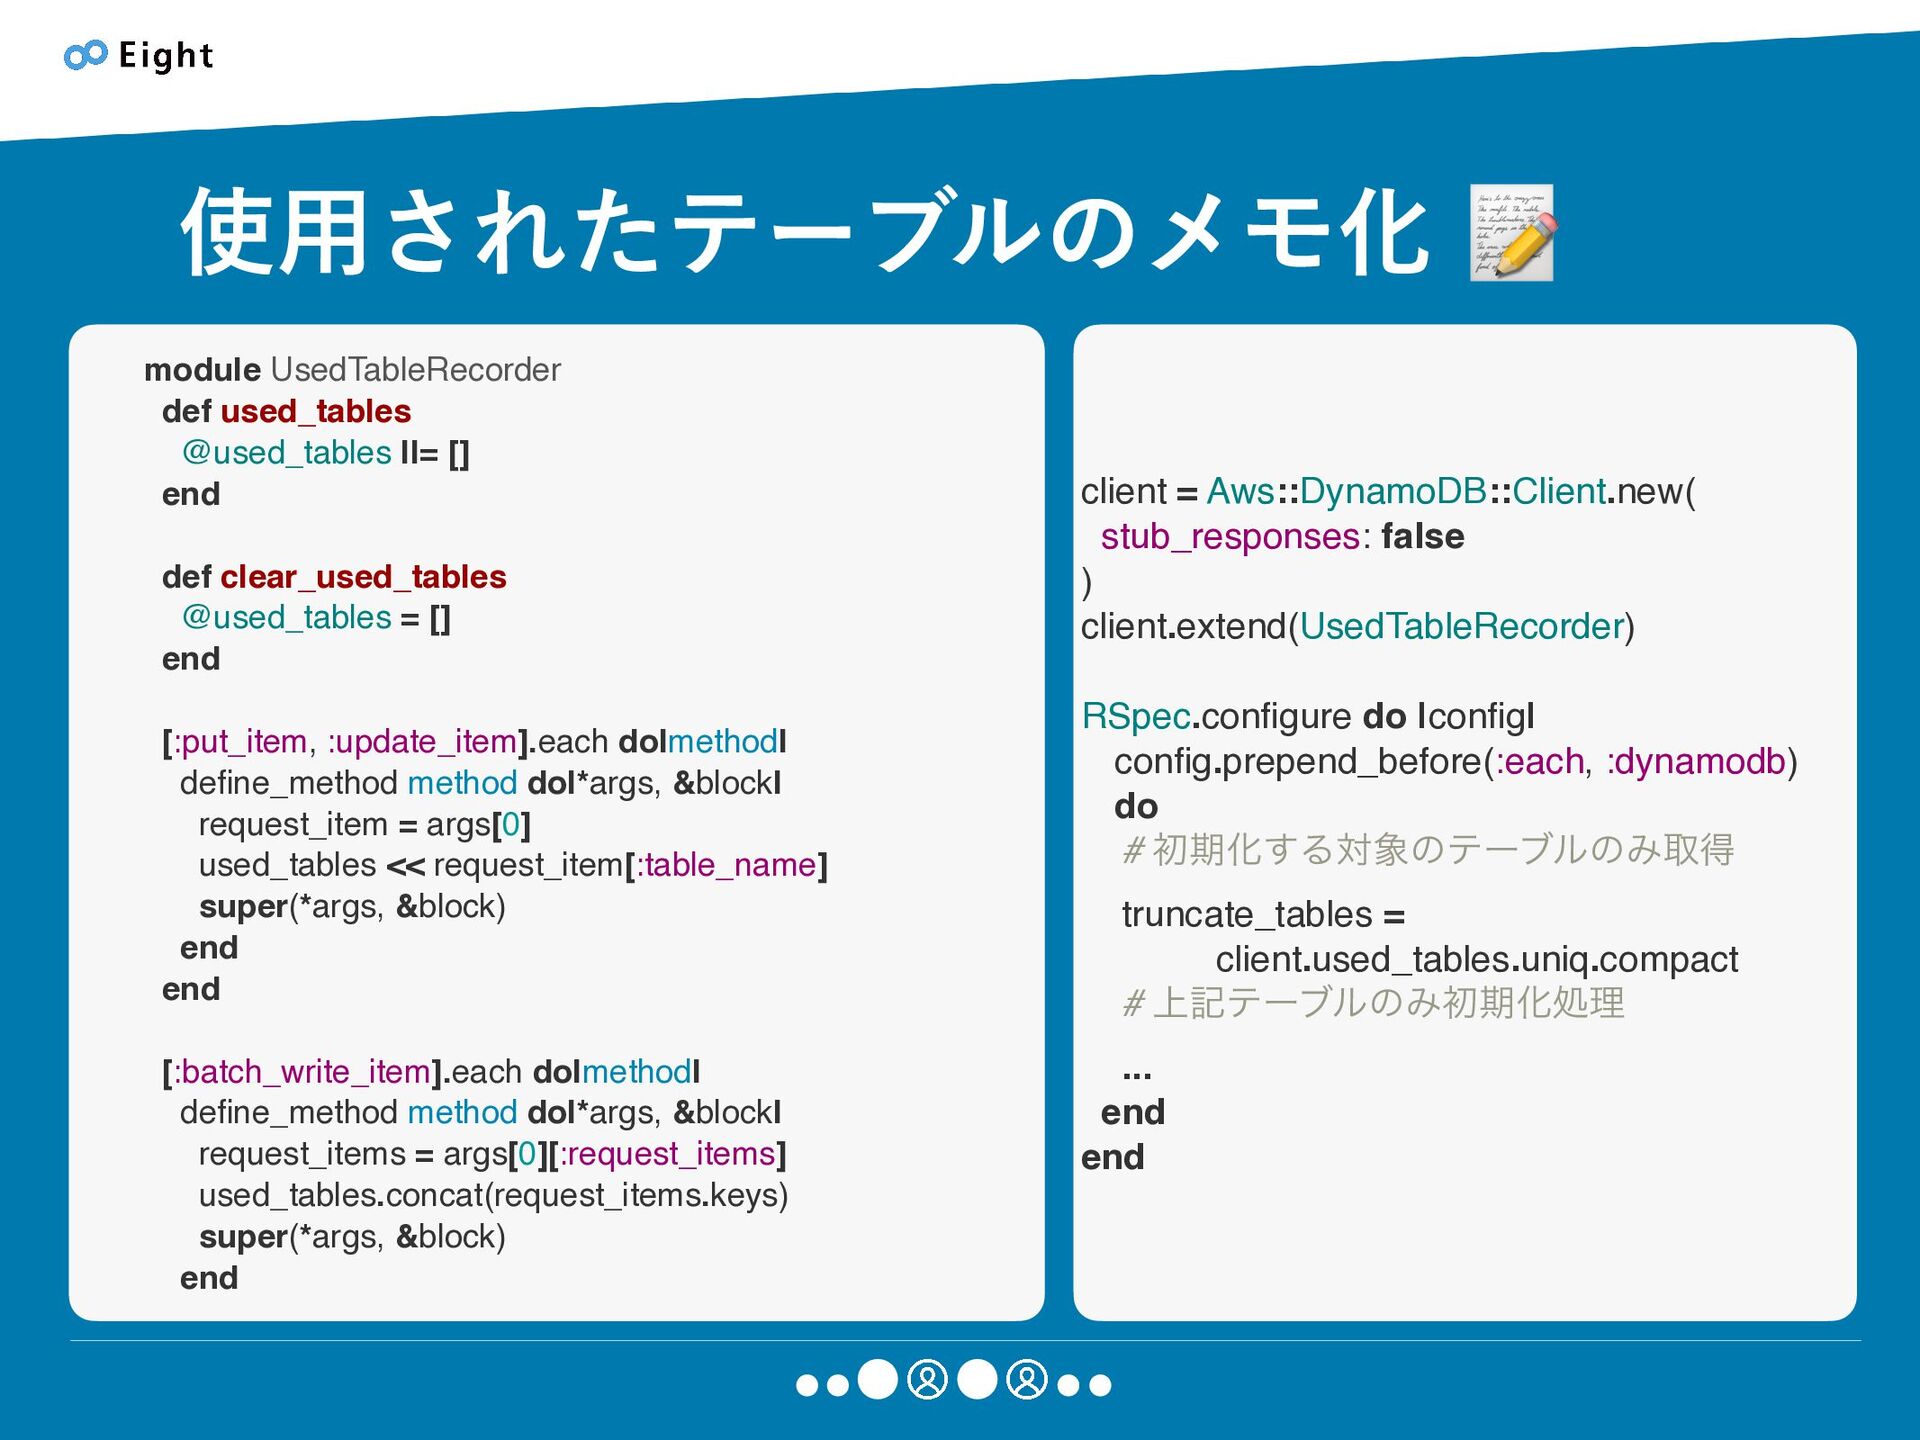Click '[:batch_write_item].each do' line

(x=431, y=1072)
